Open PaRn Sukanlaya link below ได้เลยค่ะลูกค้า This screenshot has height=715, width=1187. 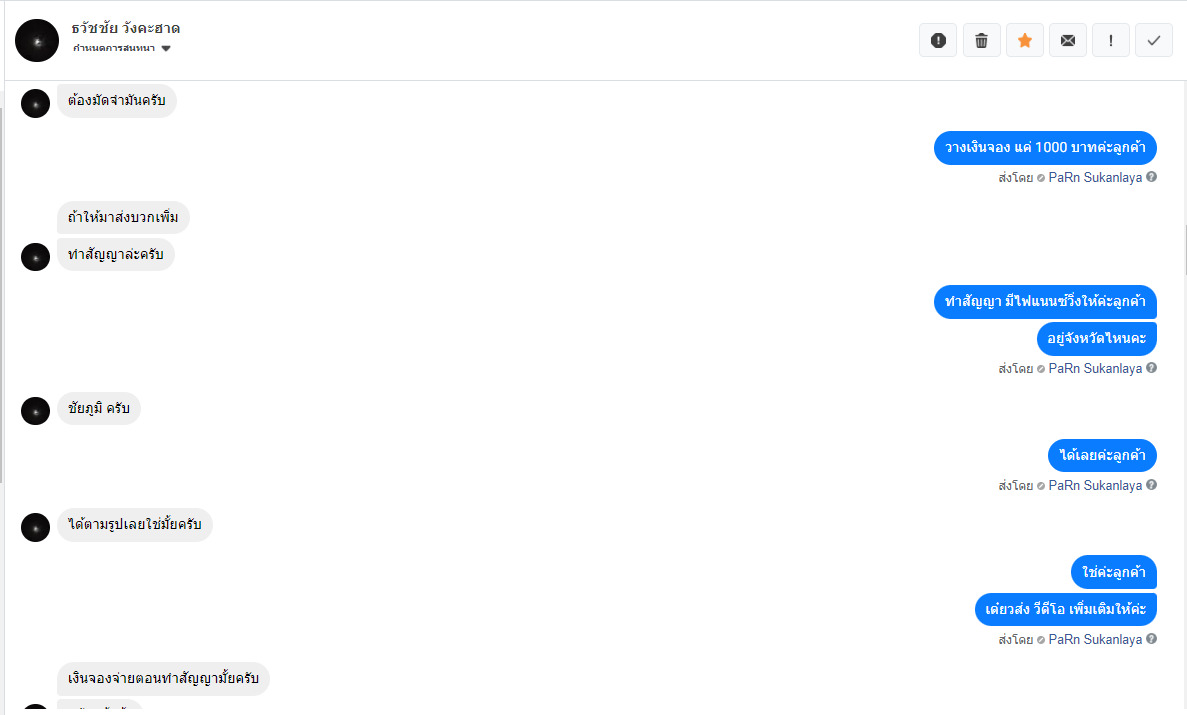(1095, 486)
